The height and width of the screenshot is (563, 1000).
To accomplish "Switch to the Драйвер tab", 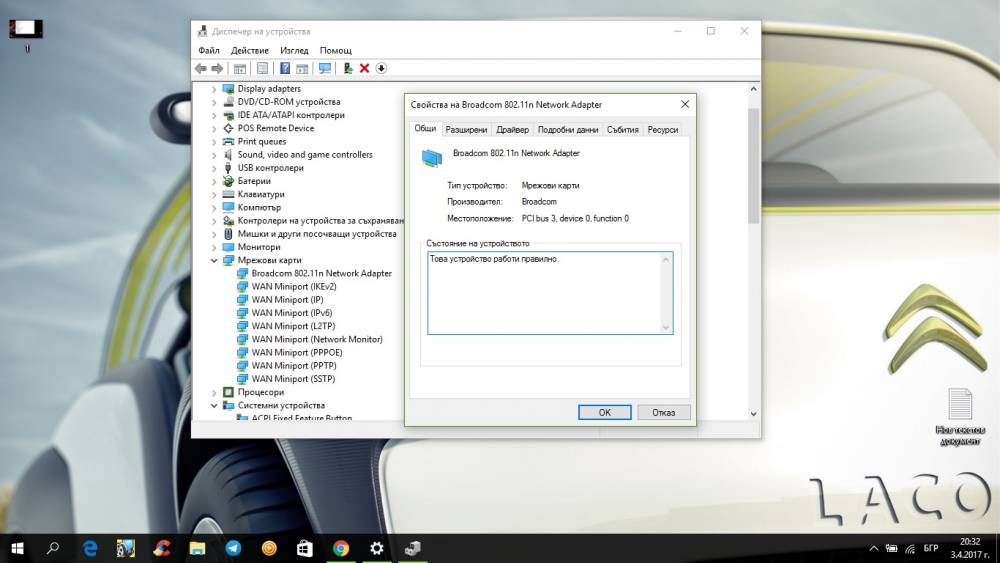I will [512, 129].
